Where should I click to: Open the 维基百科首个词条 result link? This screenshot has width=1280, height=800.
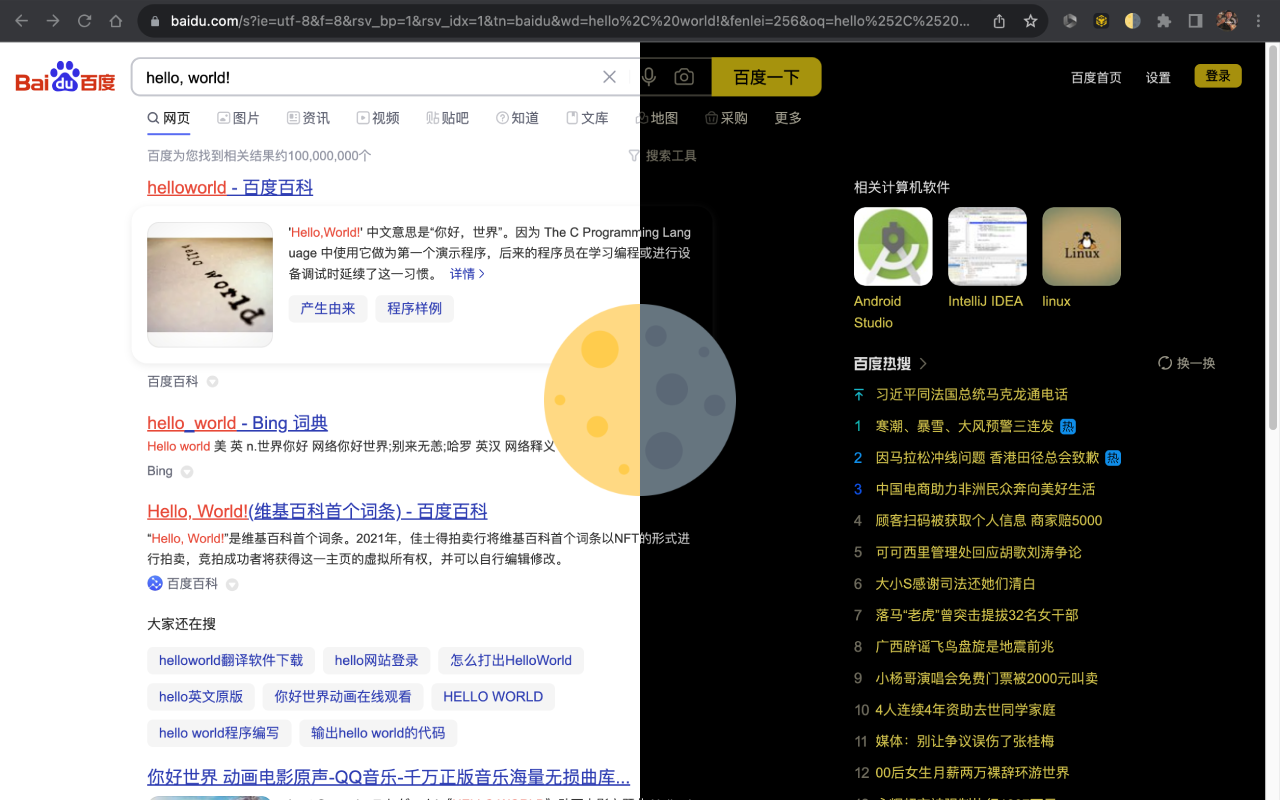(x=317, y=510)
